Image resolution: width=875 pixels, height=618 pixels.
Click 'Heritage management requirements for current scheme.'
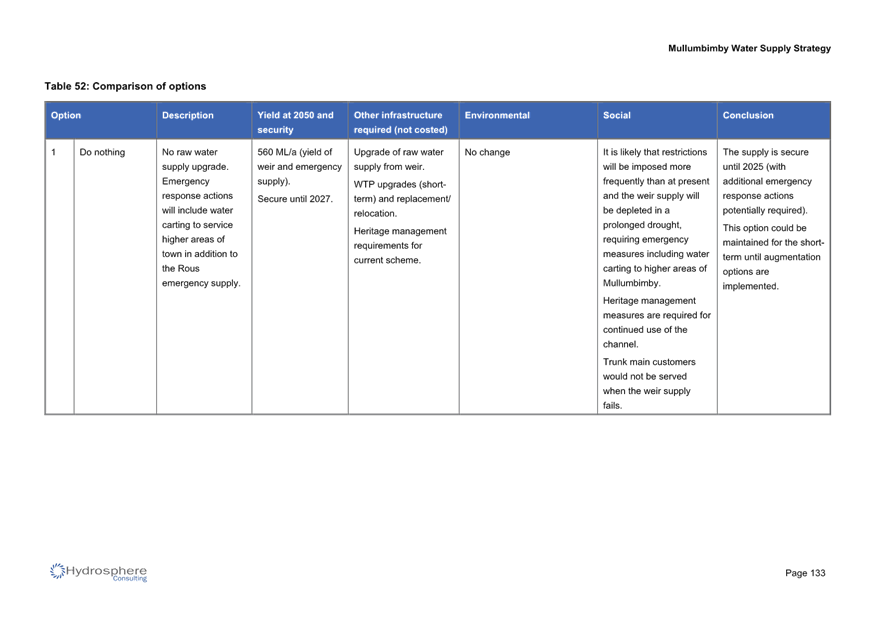400,246
